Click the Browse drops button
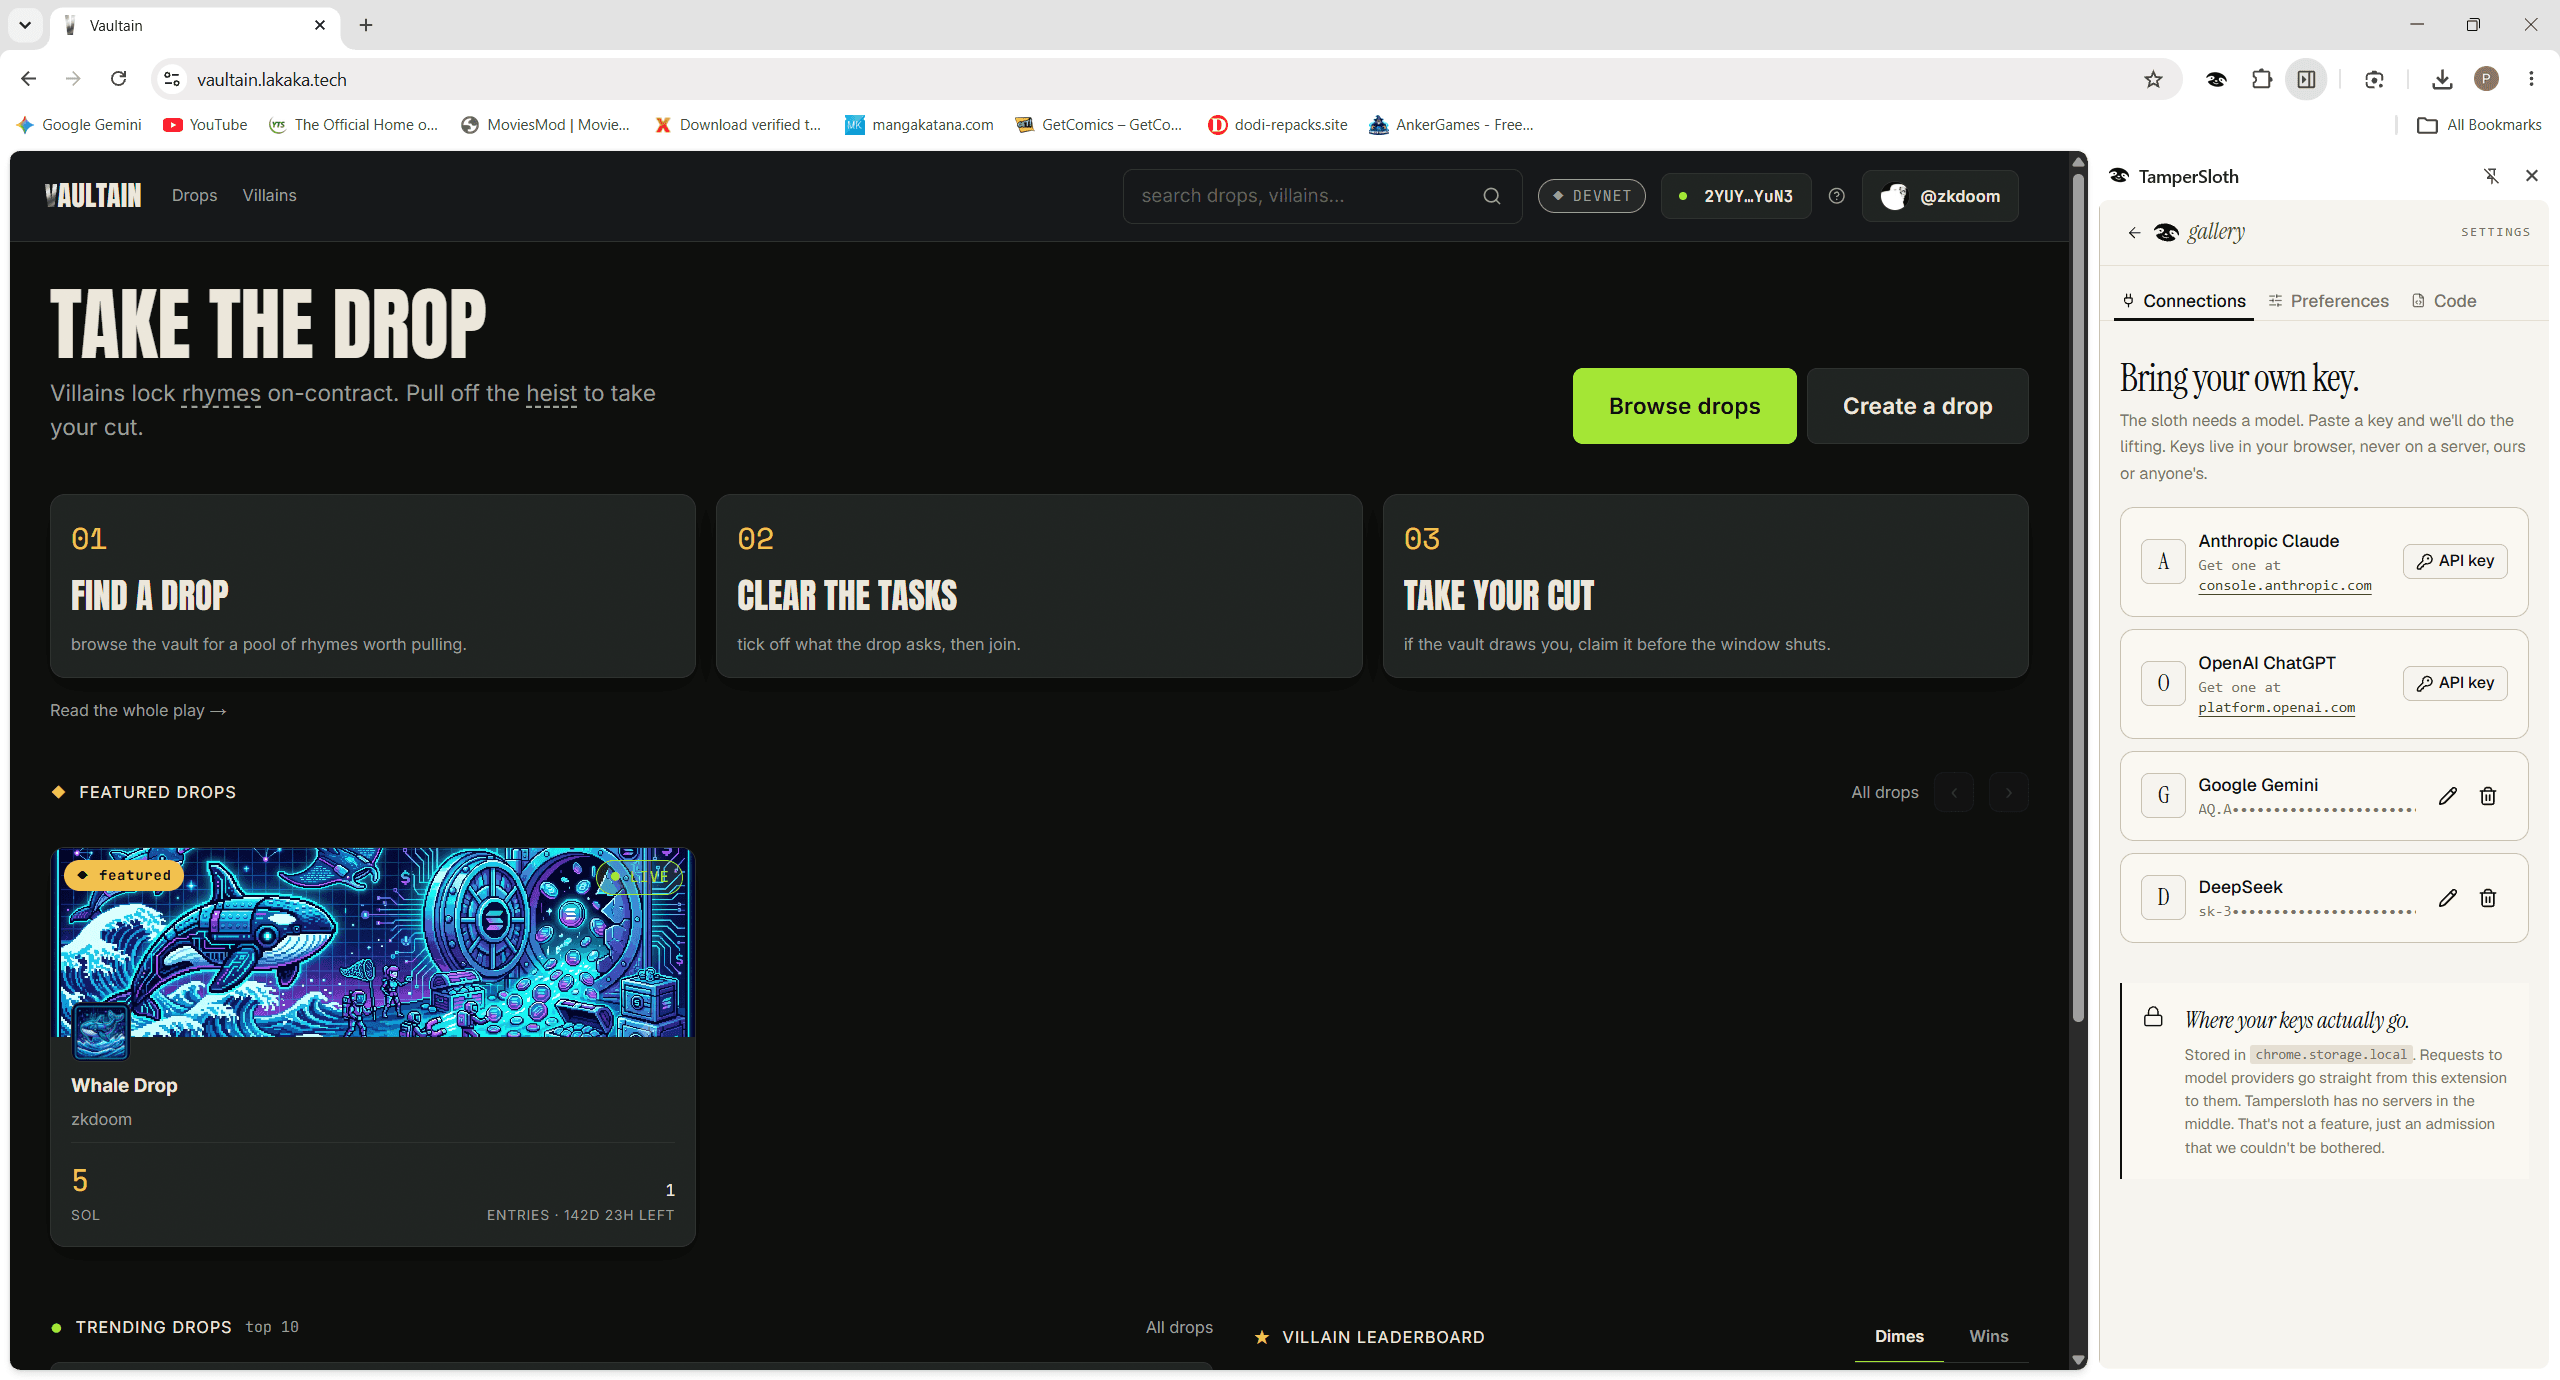This screenshot has width=2560, height=1380. pos(1684,406)
